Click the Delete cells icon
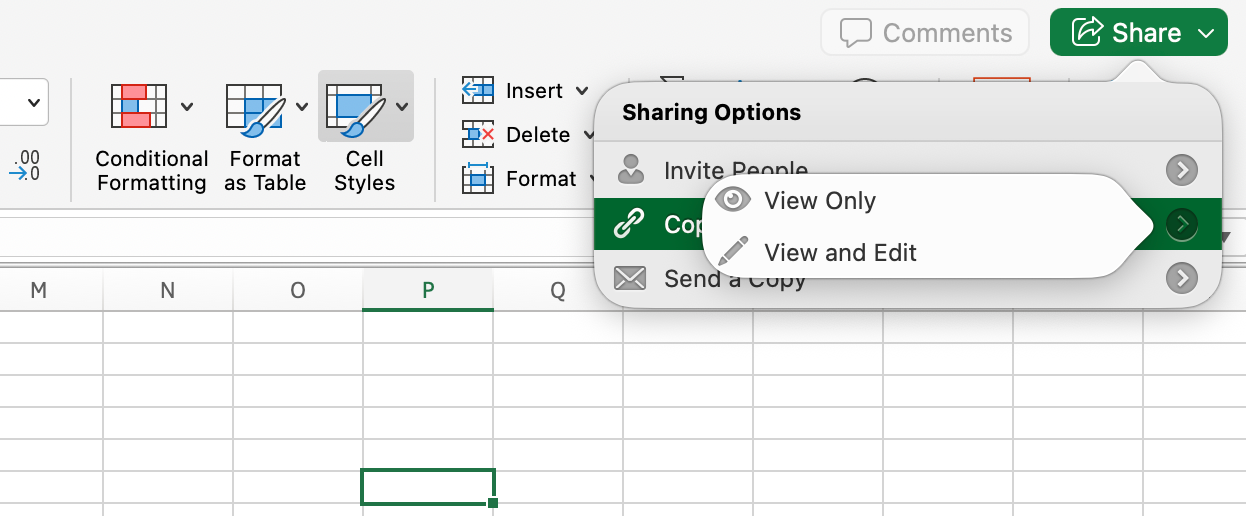 coord(478,135)
